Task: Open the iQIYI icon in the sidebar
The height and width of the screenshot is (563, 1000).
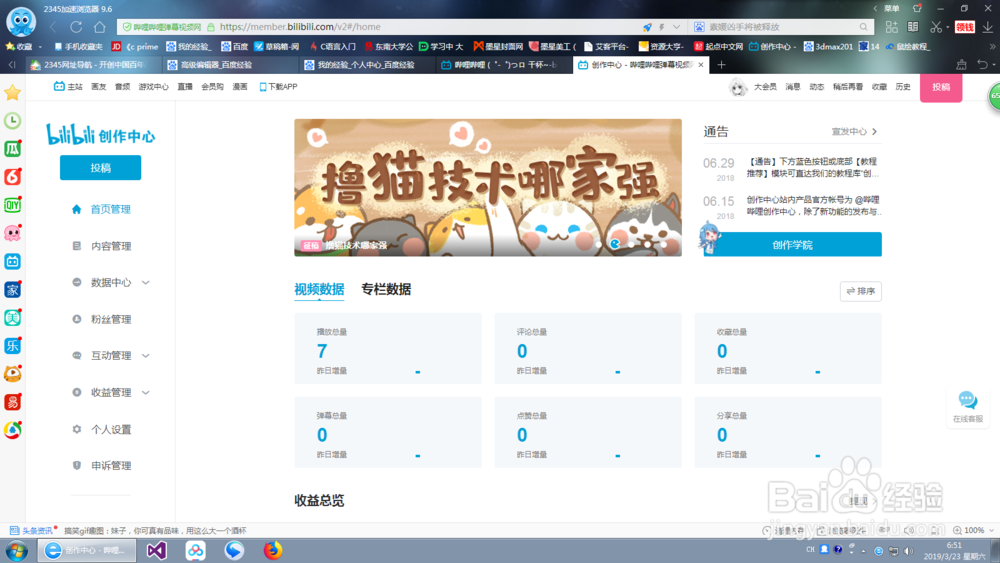Action: (x=12, y=205)
